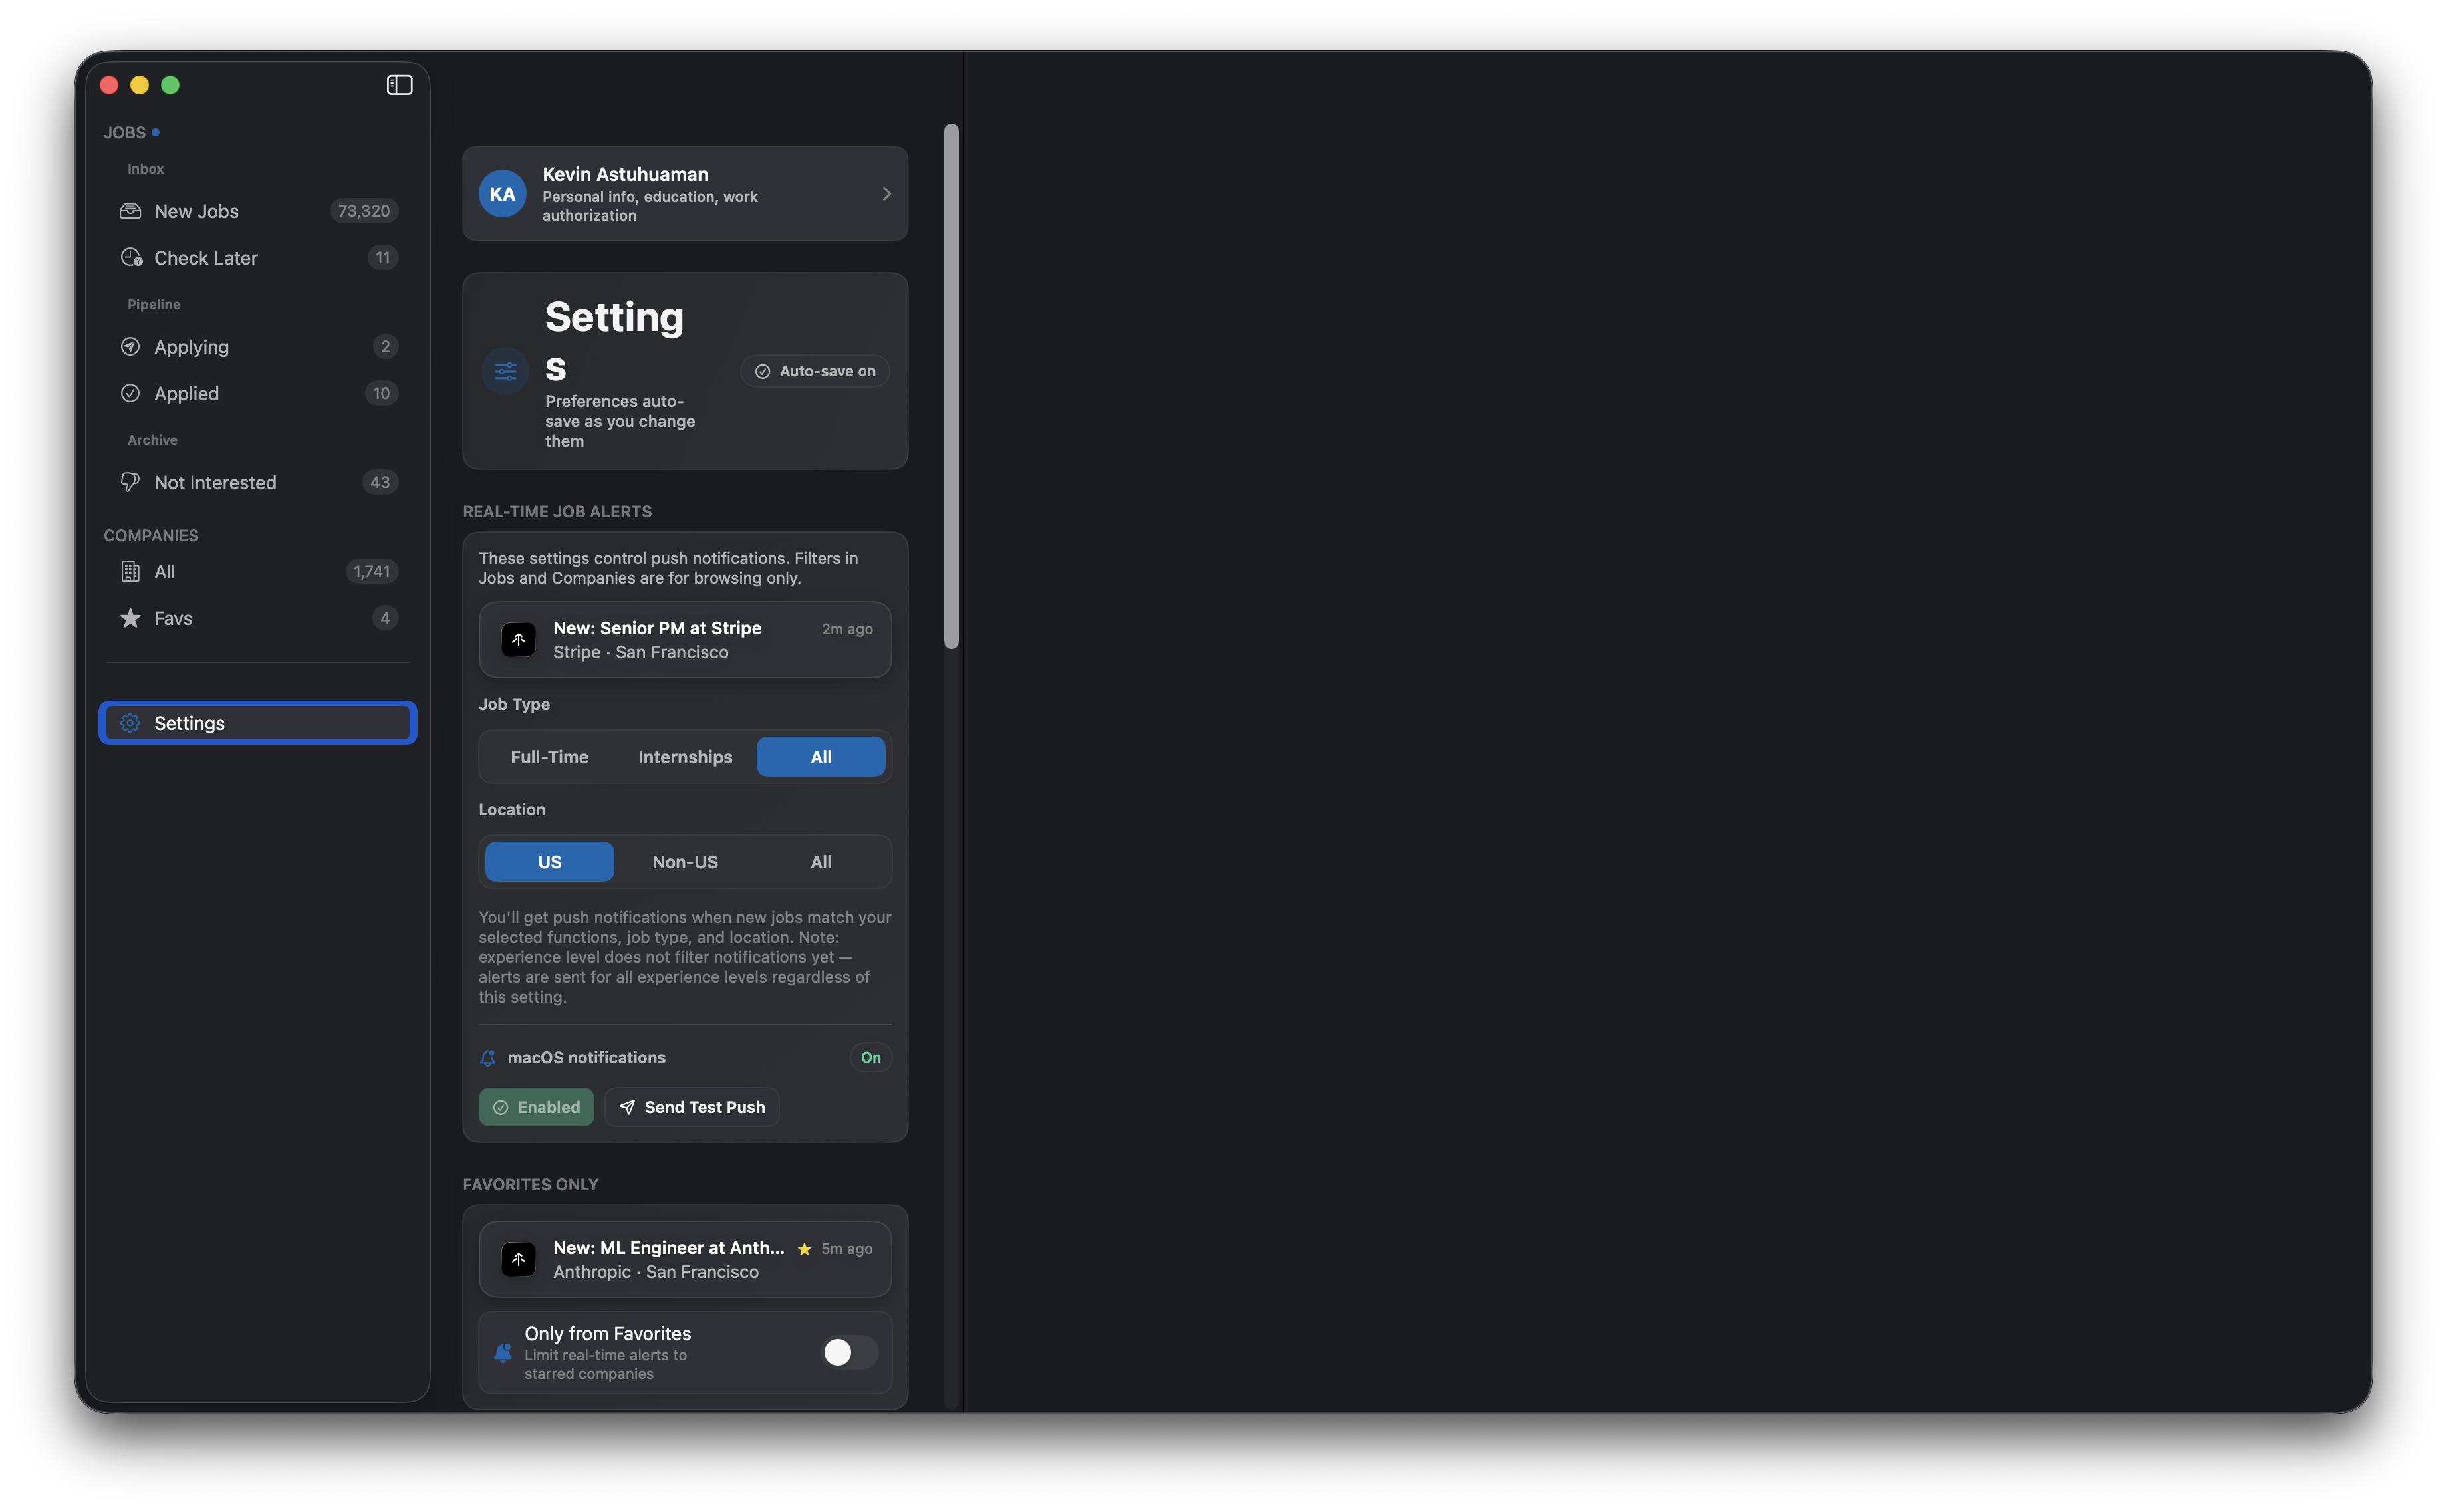Click the All companies building icon
This screenshot has width=2447, height=1512.
click(130, 571)
